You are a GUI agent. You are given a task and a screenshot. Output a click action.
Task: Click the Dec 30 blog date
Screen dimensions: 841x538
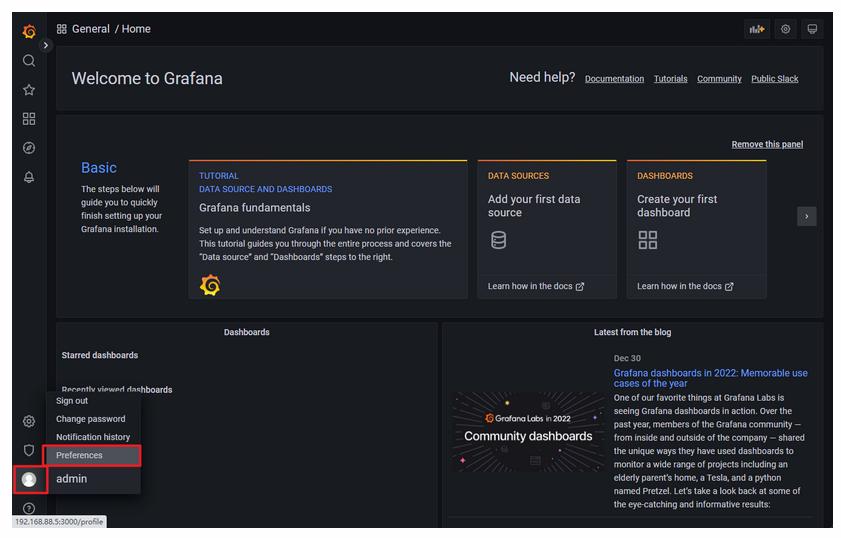click(627, 358)
